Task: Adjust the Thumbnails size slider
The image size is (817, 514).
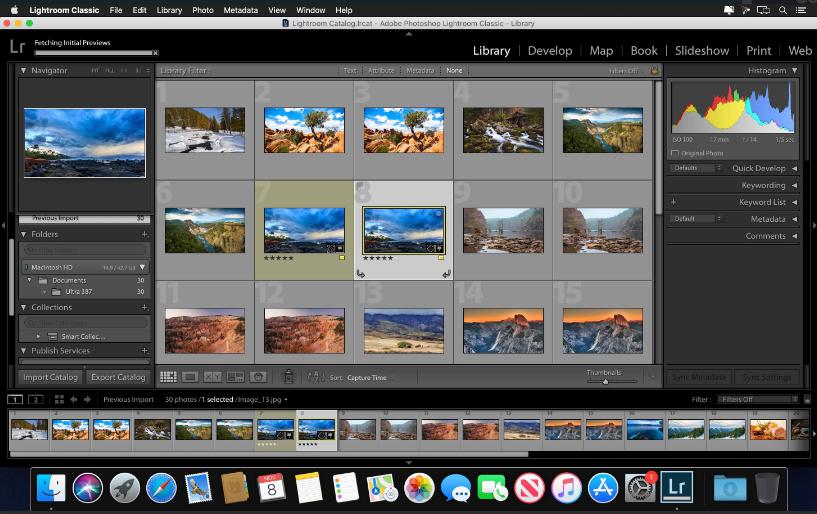Action: pos(605,382)
